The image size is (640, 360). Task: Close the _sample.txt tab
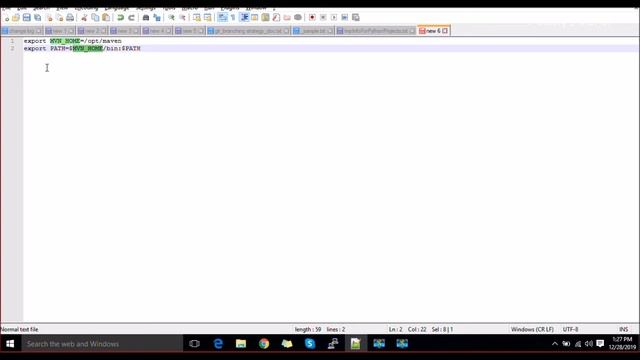(x=330, y=31)
